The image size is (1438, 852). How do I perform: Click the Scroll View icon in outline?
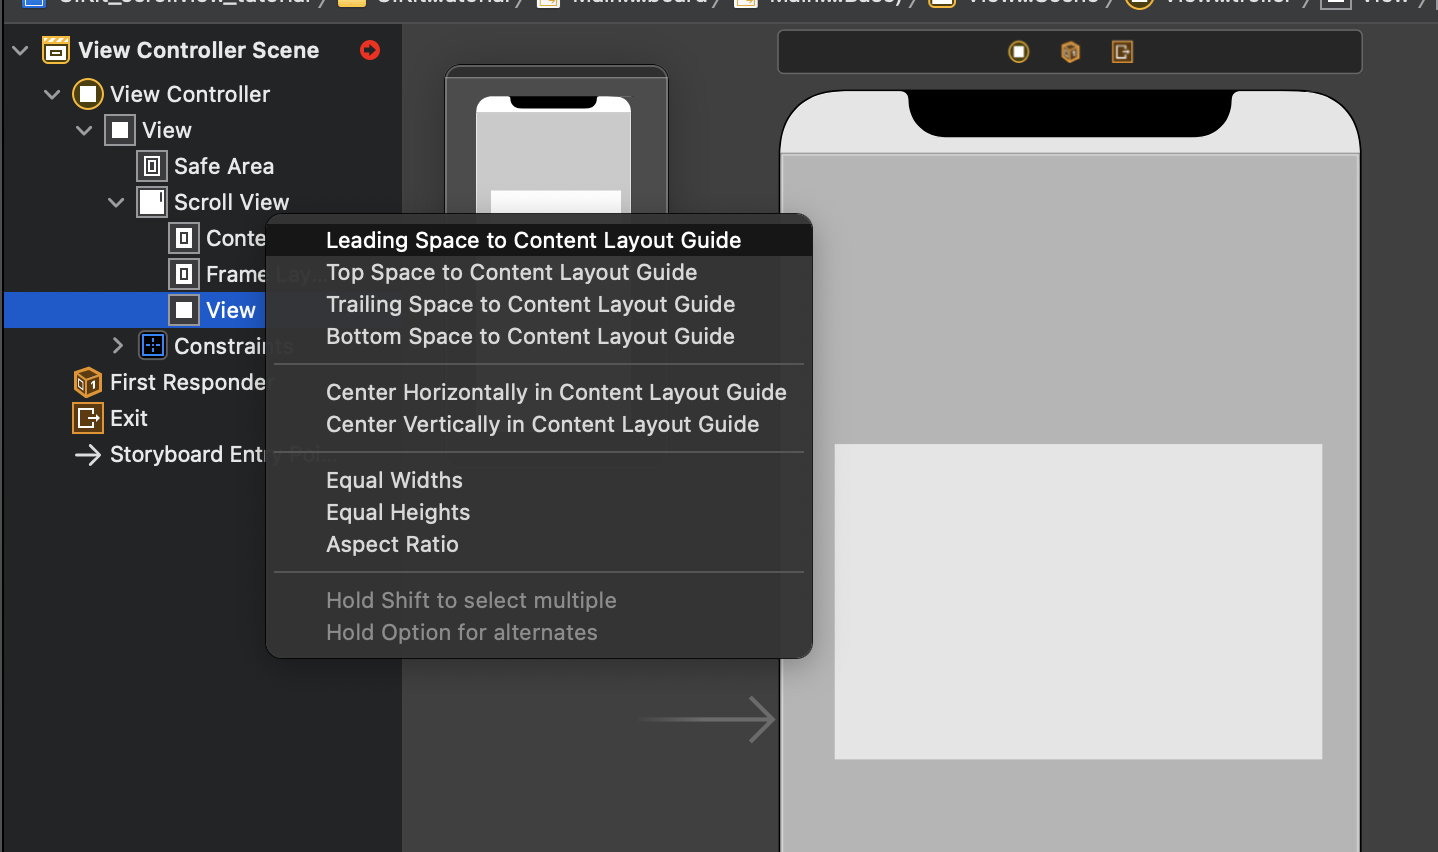point(152,202)
